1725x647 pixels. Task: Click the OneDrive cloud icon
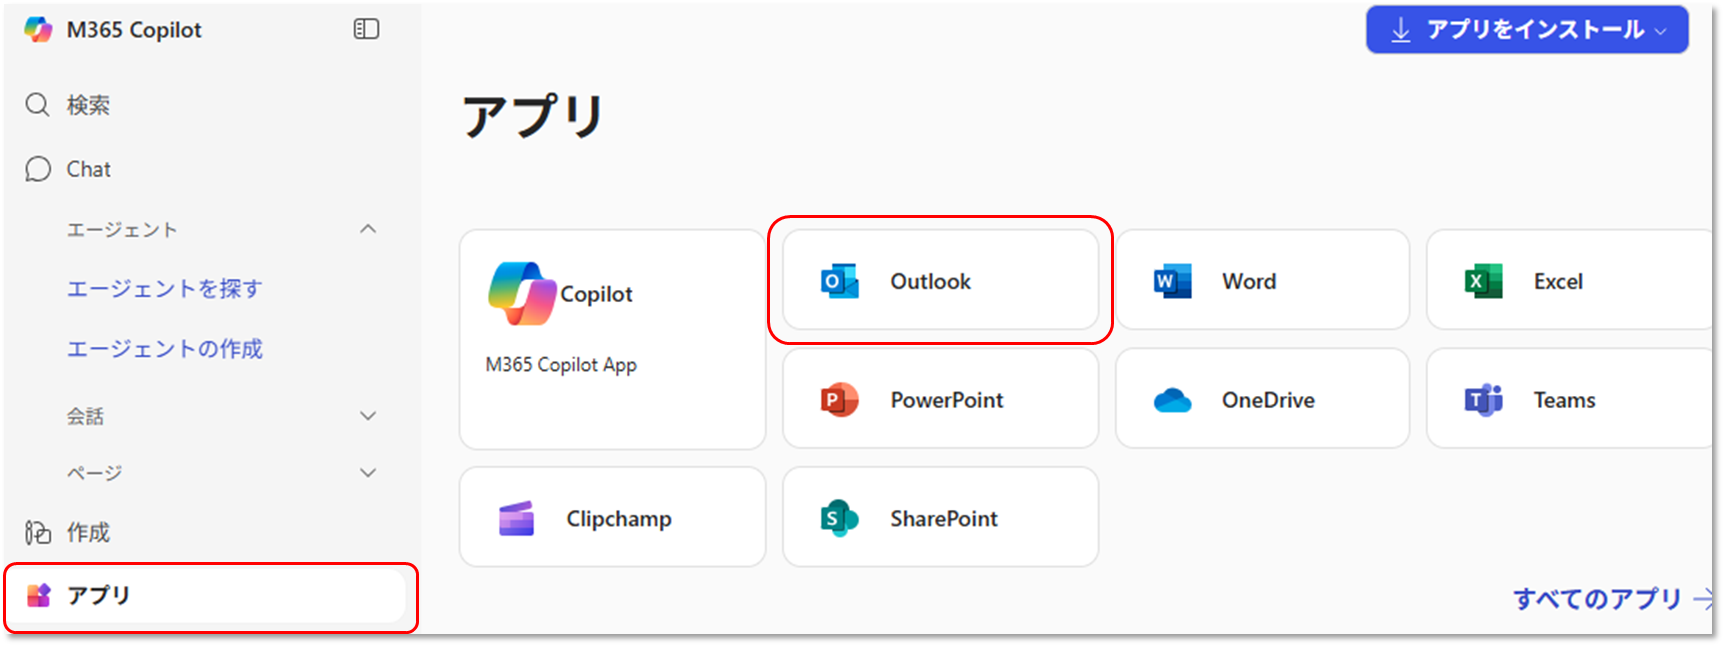(1172, 401)
